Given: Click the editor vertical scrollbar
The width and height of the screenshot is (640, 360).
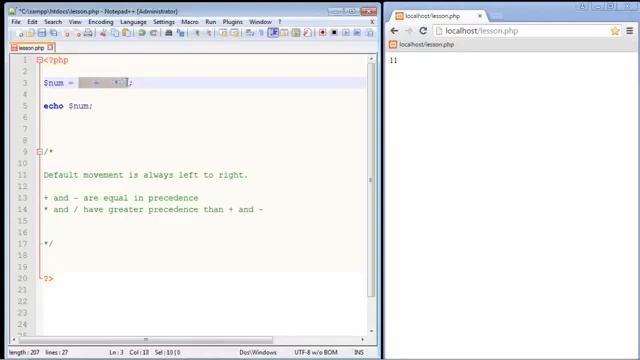Looking at the screenshot, I should coord(371,180).
